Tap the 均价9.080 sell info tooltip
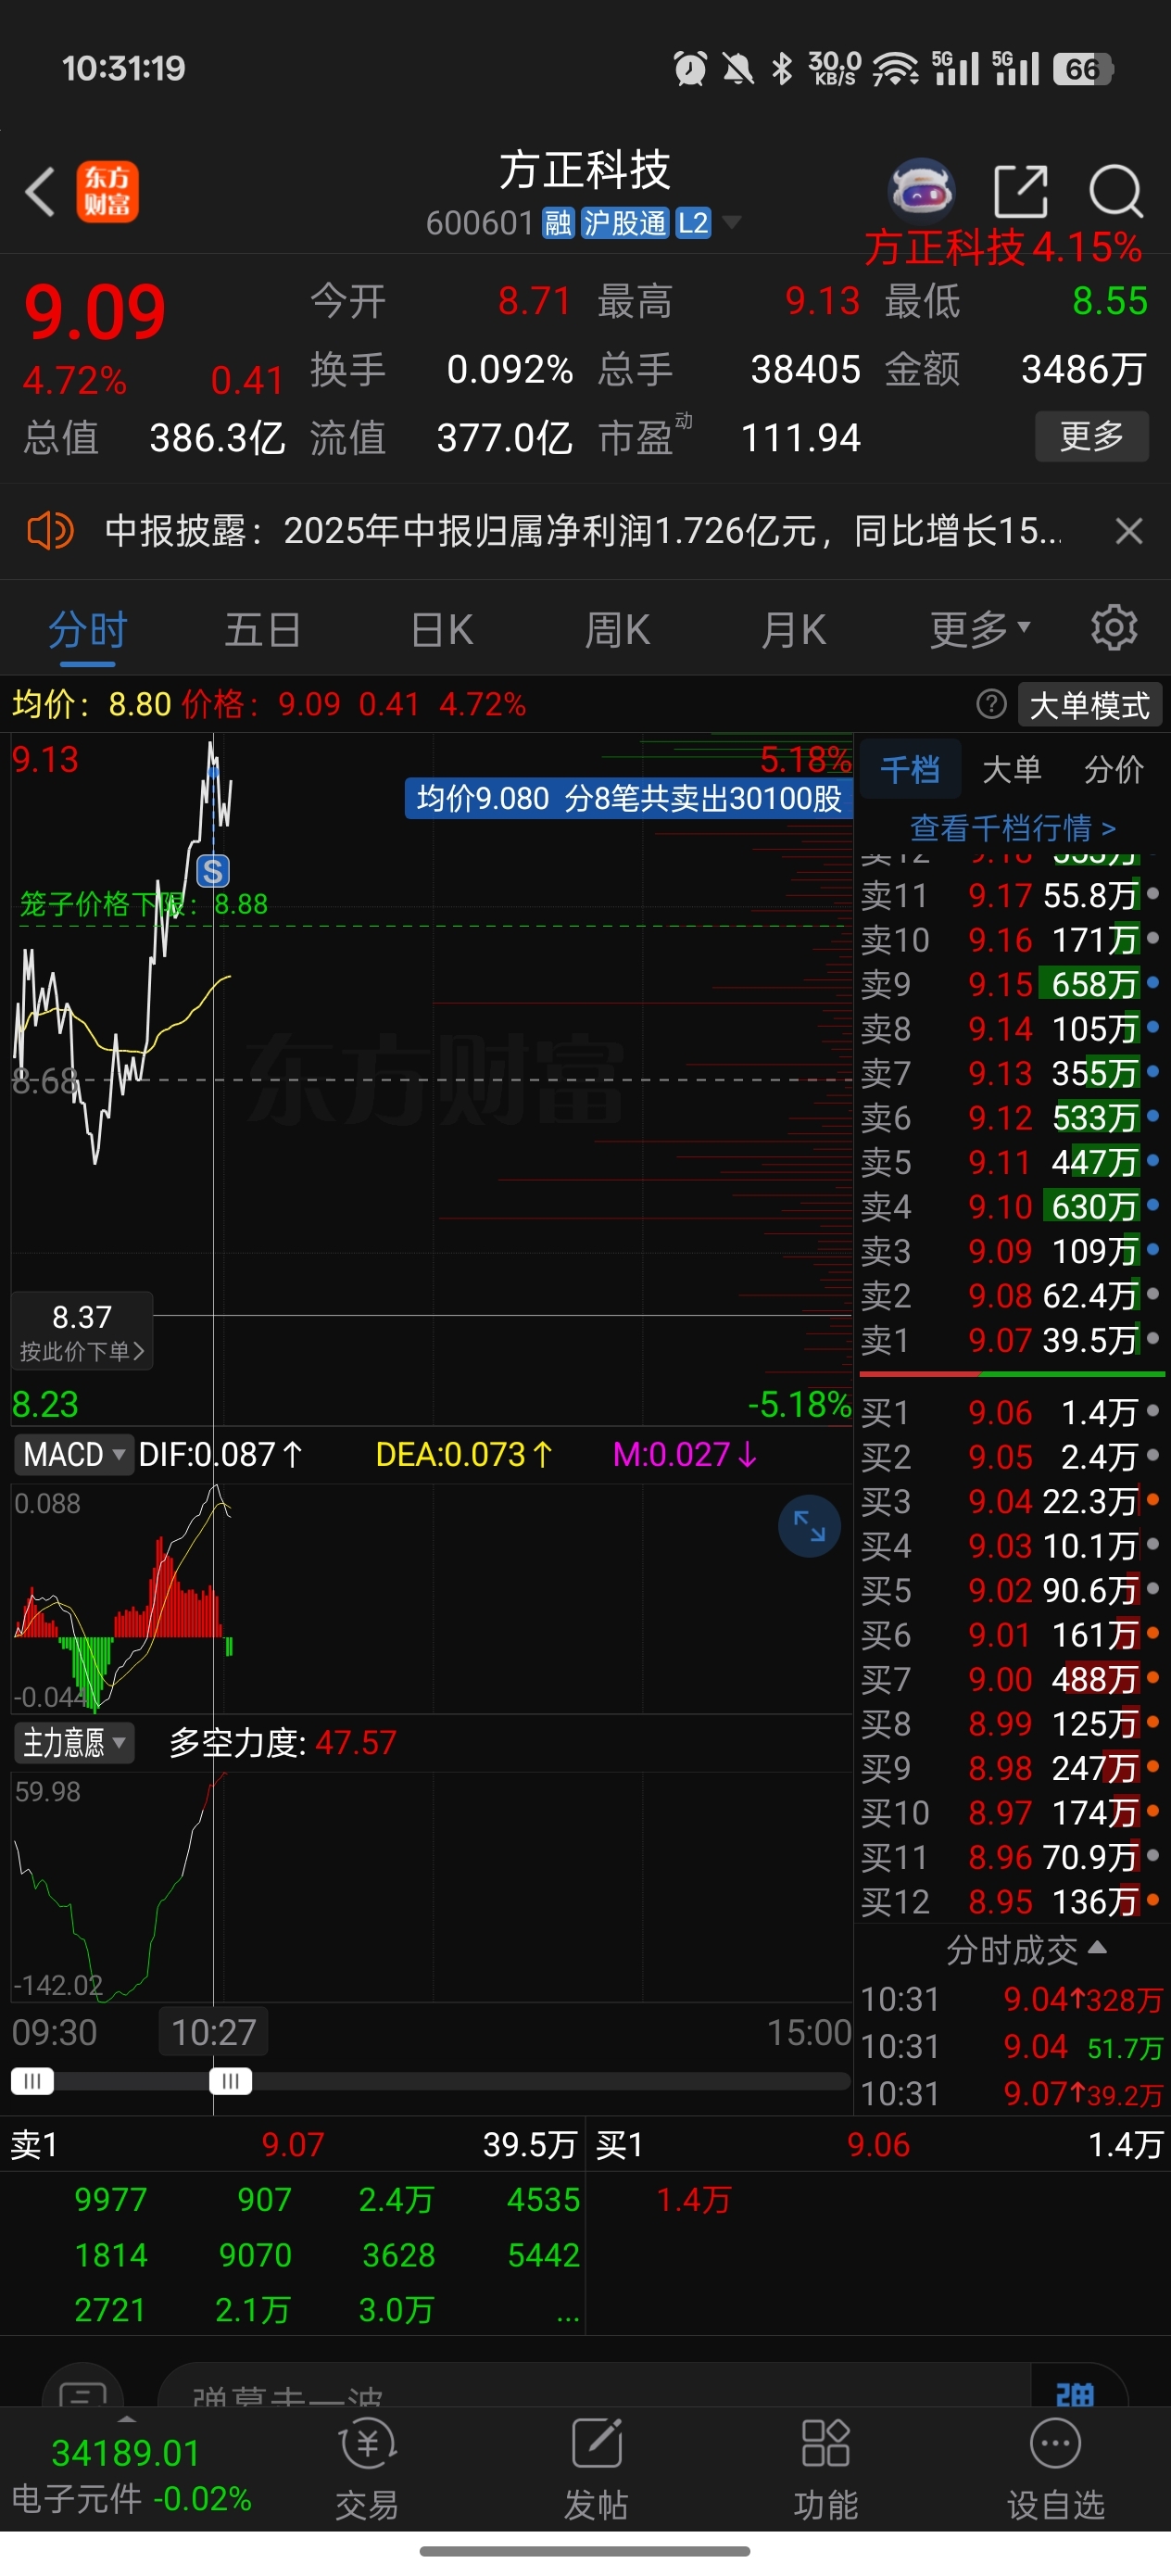Screen dimensions: 1171x2576 click(628, 798)
